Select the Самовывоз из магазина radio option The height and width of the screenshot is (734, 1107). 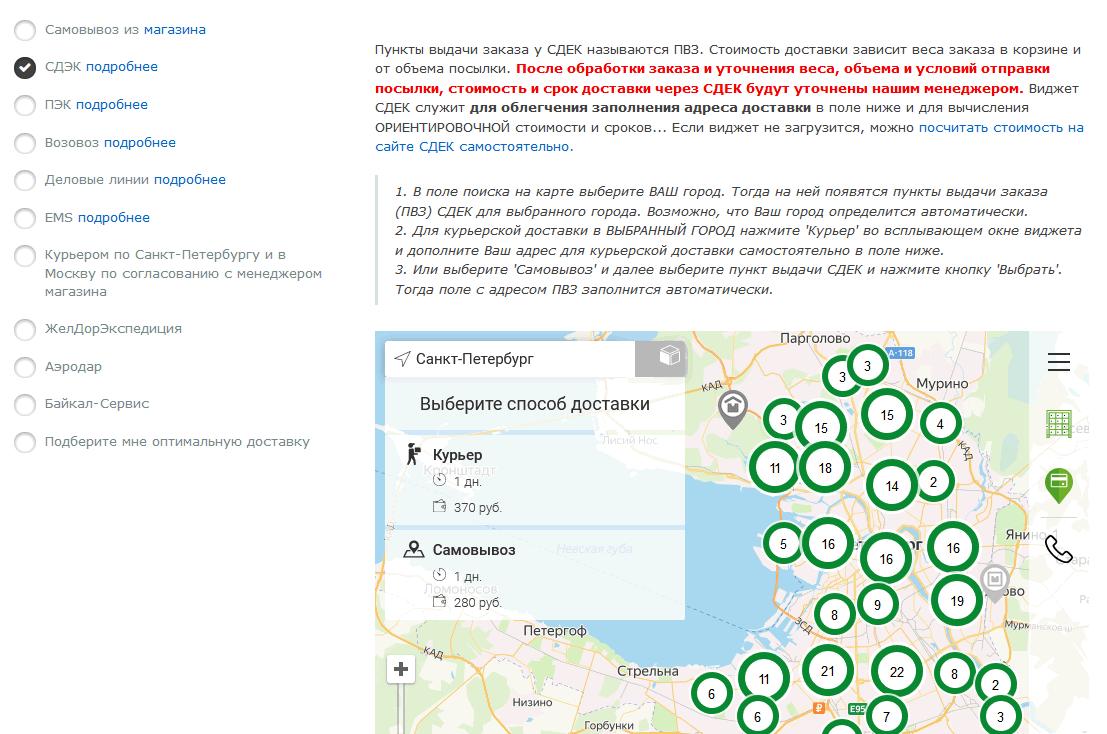[25, 30]
